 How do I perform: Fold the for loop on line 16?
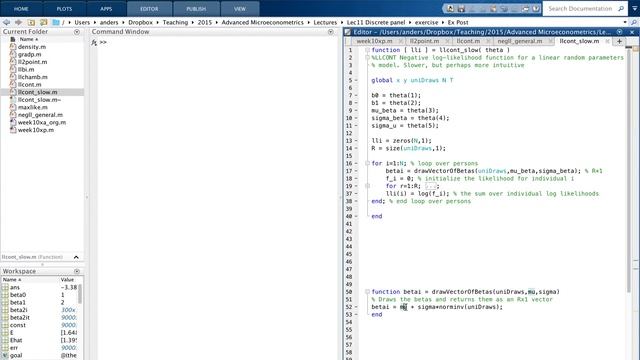pyautogui.click(x=367, y=163)
